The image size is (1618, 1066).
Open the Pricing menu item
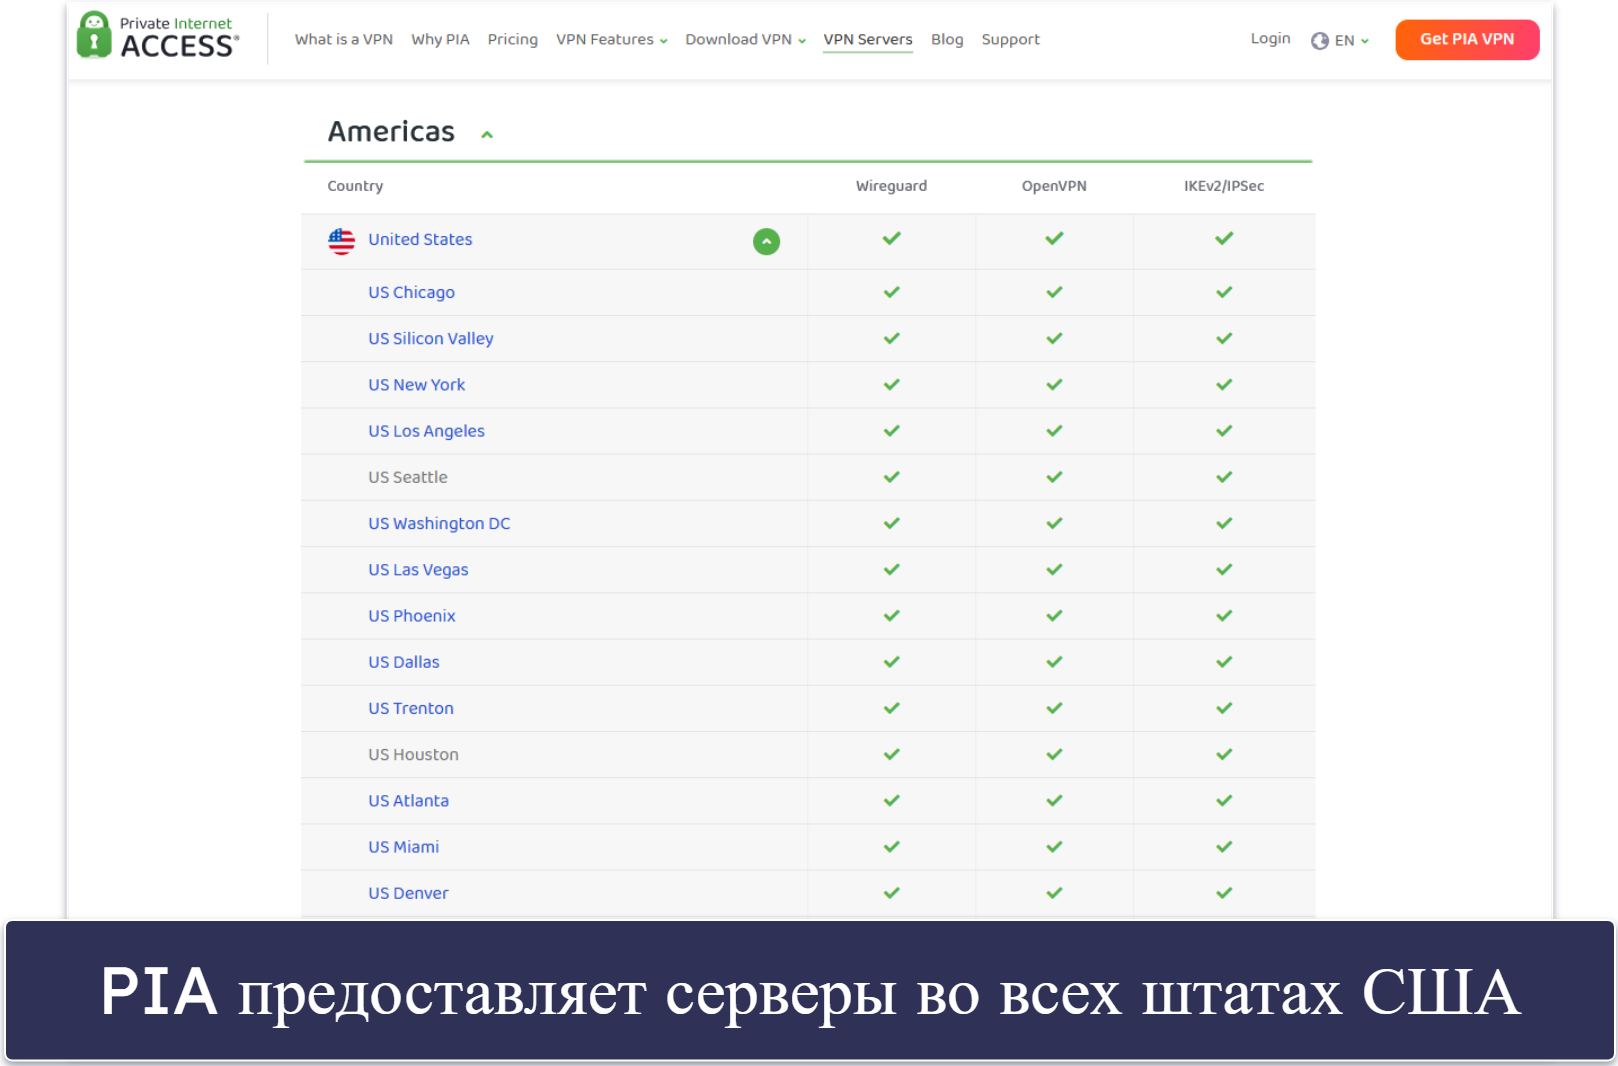pos(513,39)
